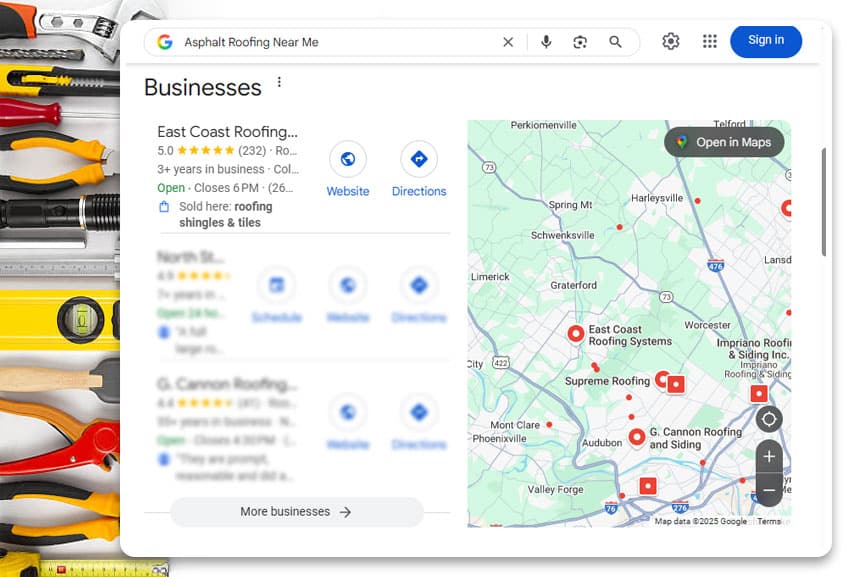The height and width of the screenshot is (577, 850).
Task: Click the Terms link on map
Action: click(x=769, y=521)
